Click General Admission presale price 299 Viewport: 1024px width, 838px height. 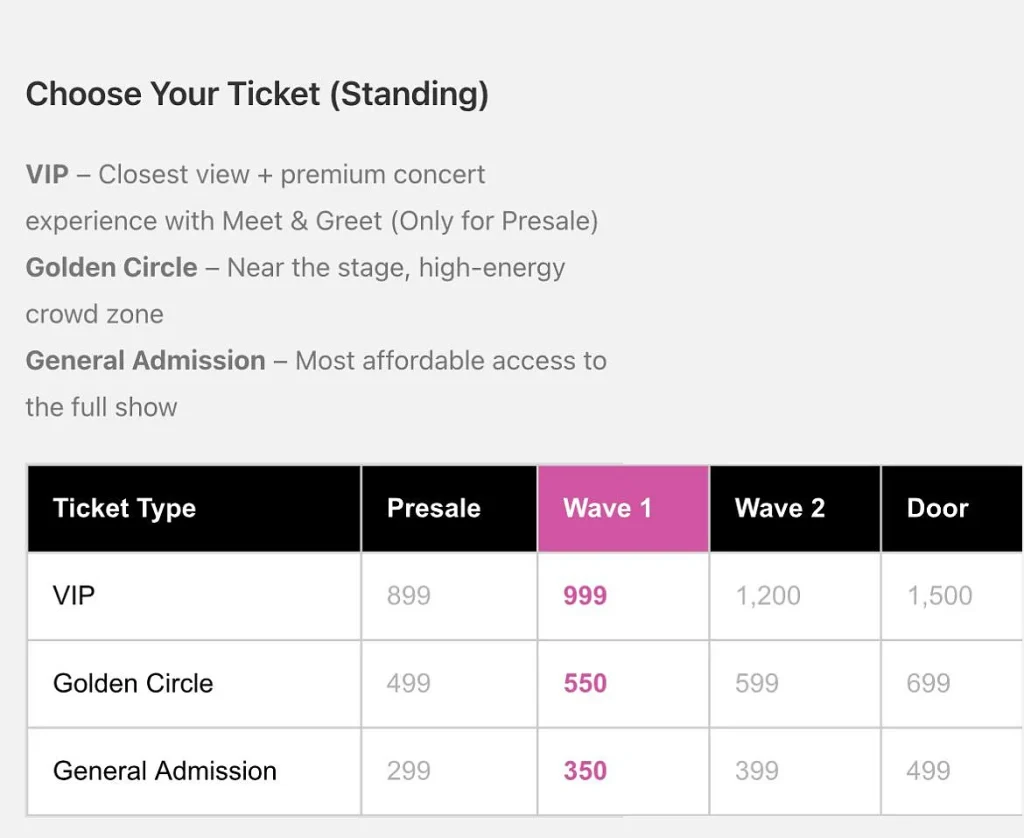[x=409, y=771]
